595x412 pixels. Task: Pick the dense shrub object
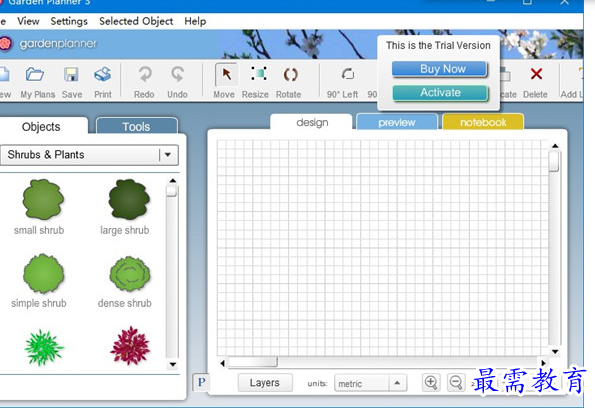tap(130, 274)
